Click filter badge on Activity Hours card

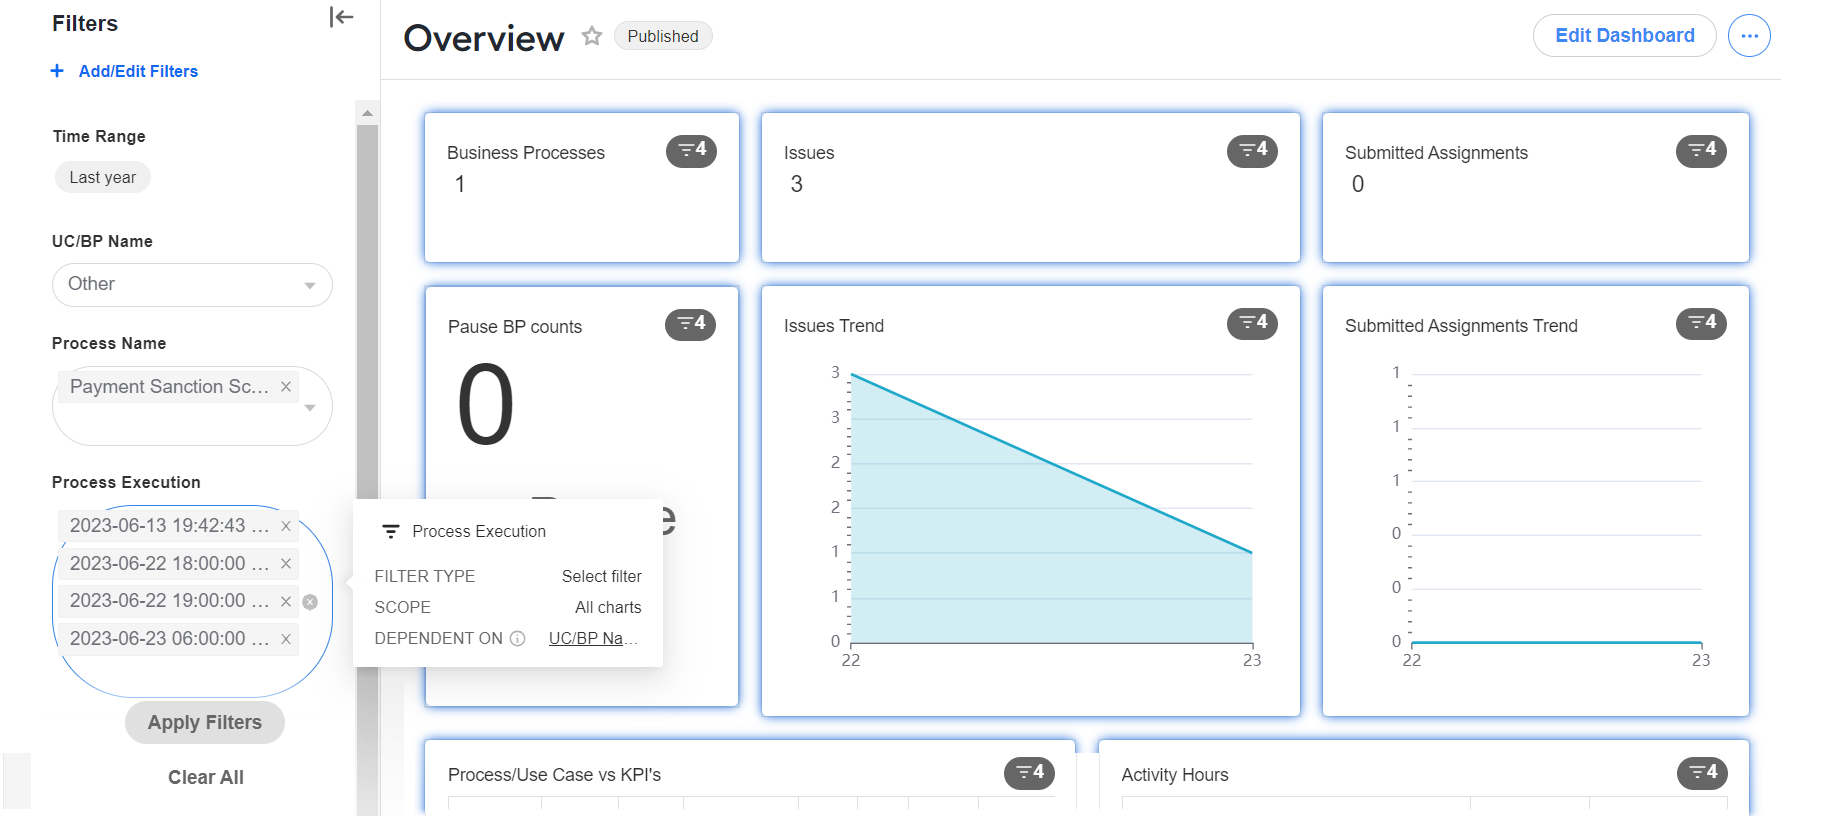tap(1702, 772)
